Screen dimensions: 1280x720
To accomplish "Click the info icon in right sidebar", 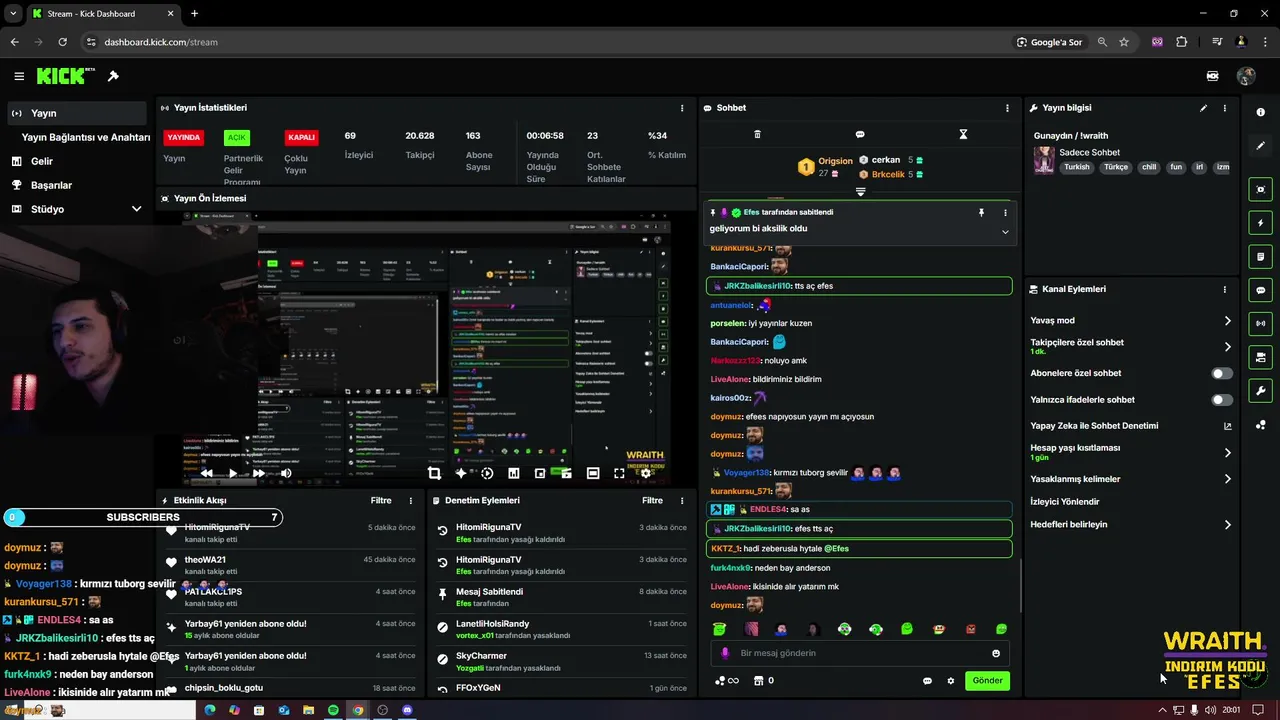I will click(1261, 112).
